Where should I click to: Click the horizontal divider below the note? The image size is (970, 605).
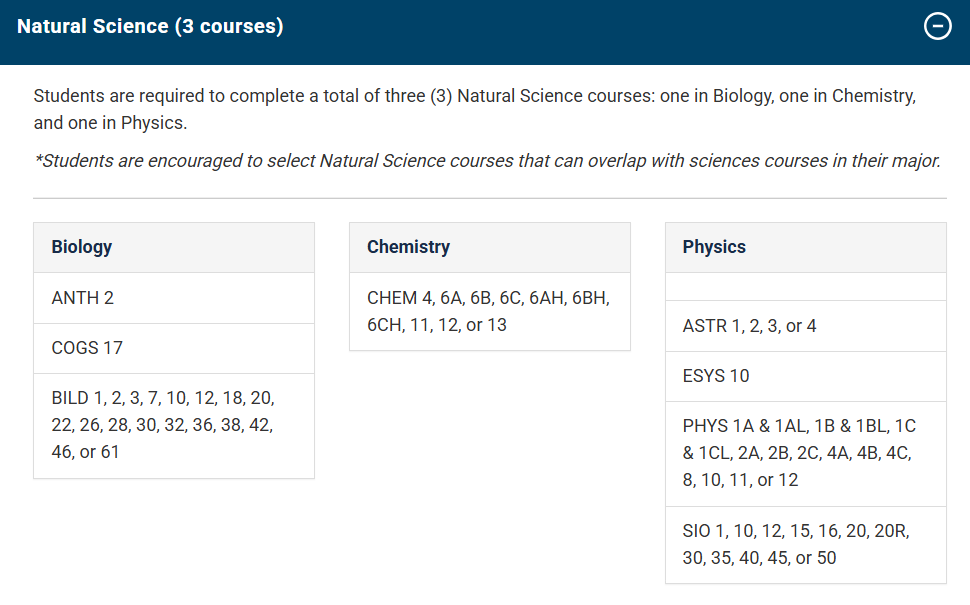tap(489, 198)
